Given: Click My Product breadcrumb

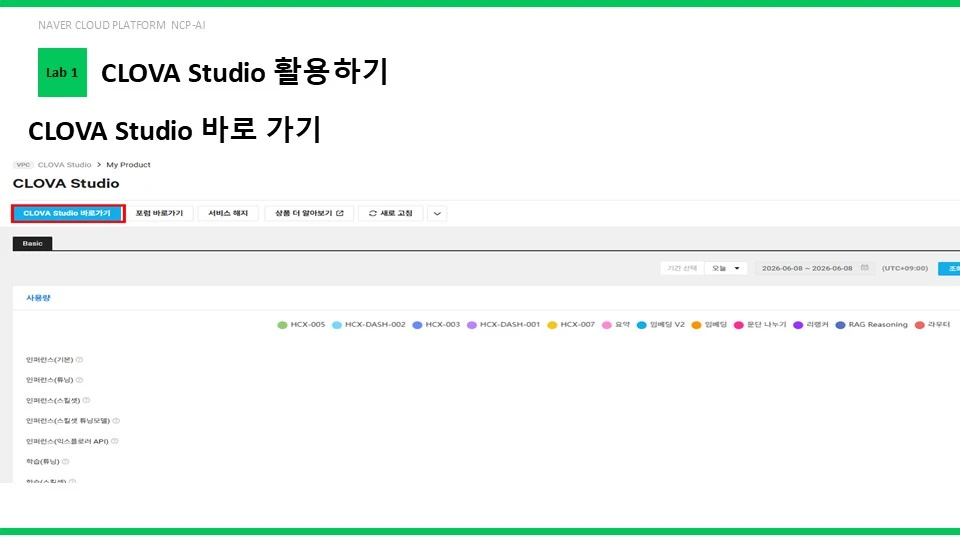Looking at the screenshot, I should point(128,165).
